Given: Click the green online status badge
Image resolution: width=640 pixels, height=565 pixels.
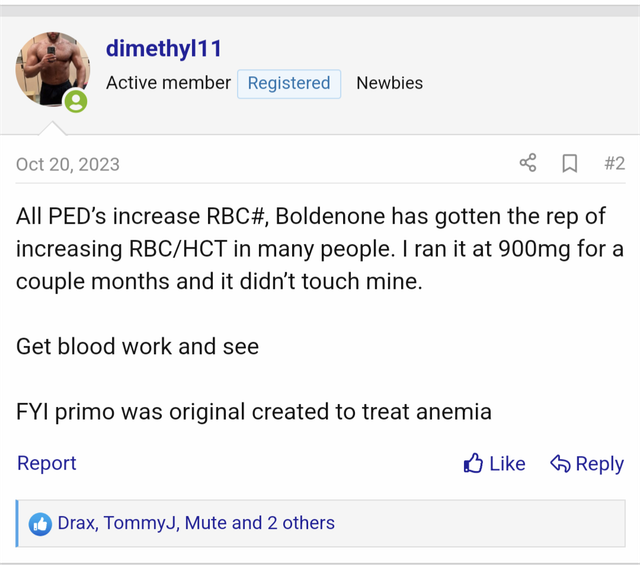Looking at the screenshot, I should (x=75, y=101).
